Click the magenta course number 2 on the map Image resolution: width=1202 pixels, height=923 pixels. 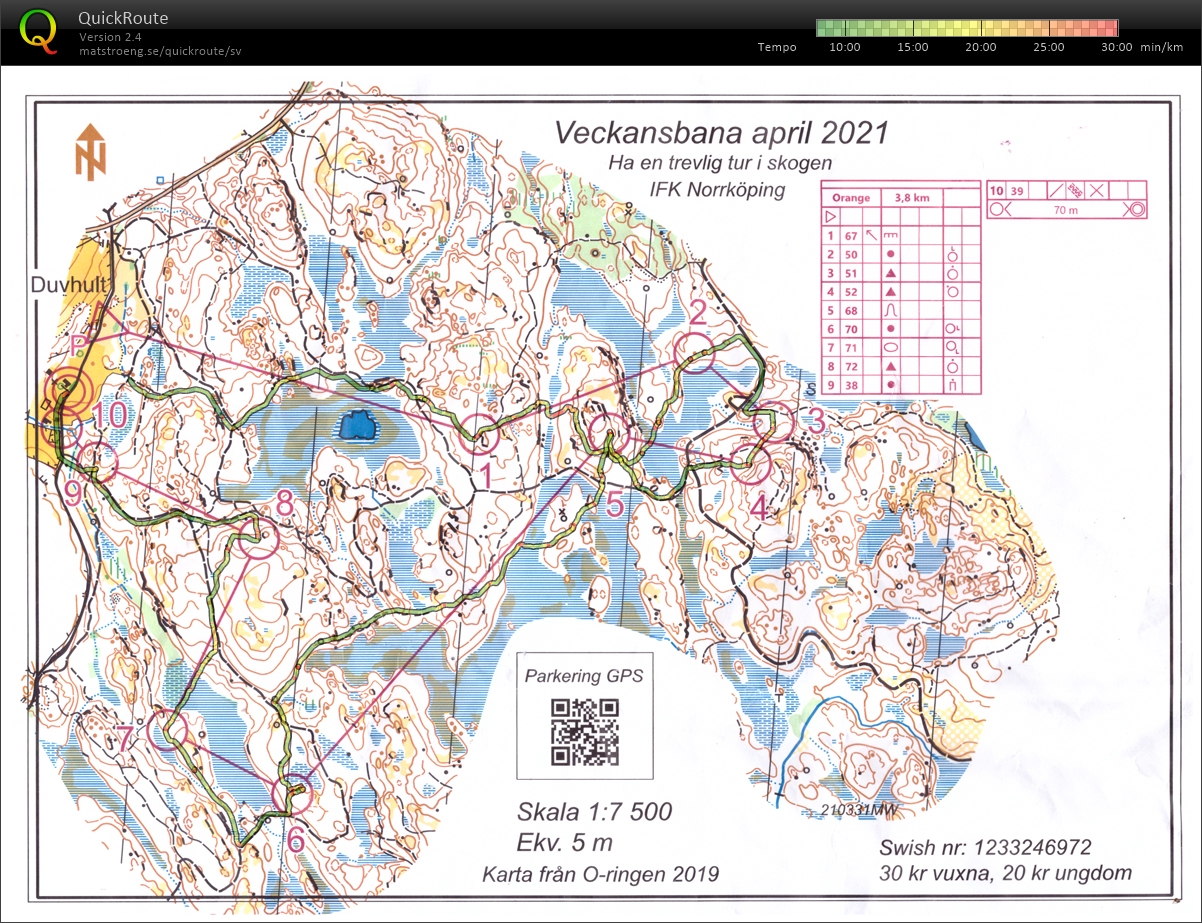tap(698, 313)
